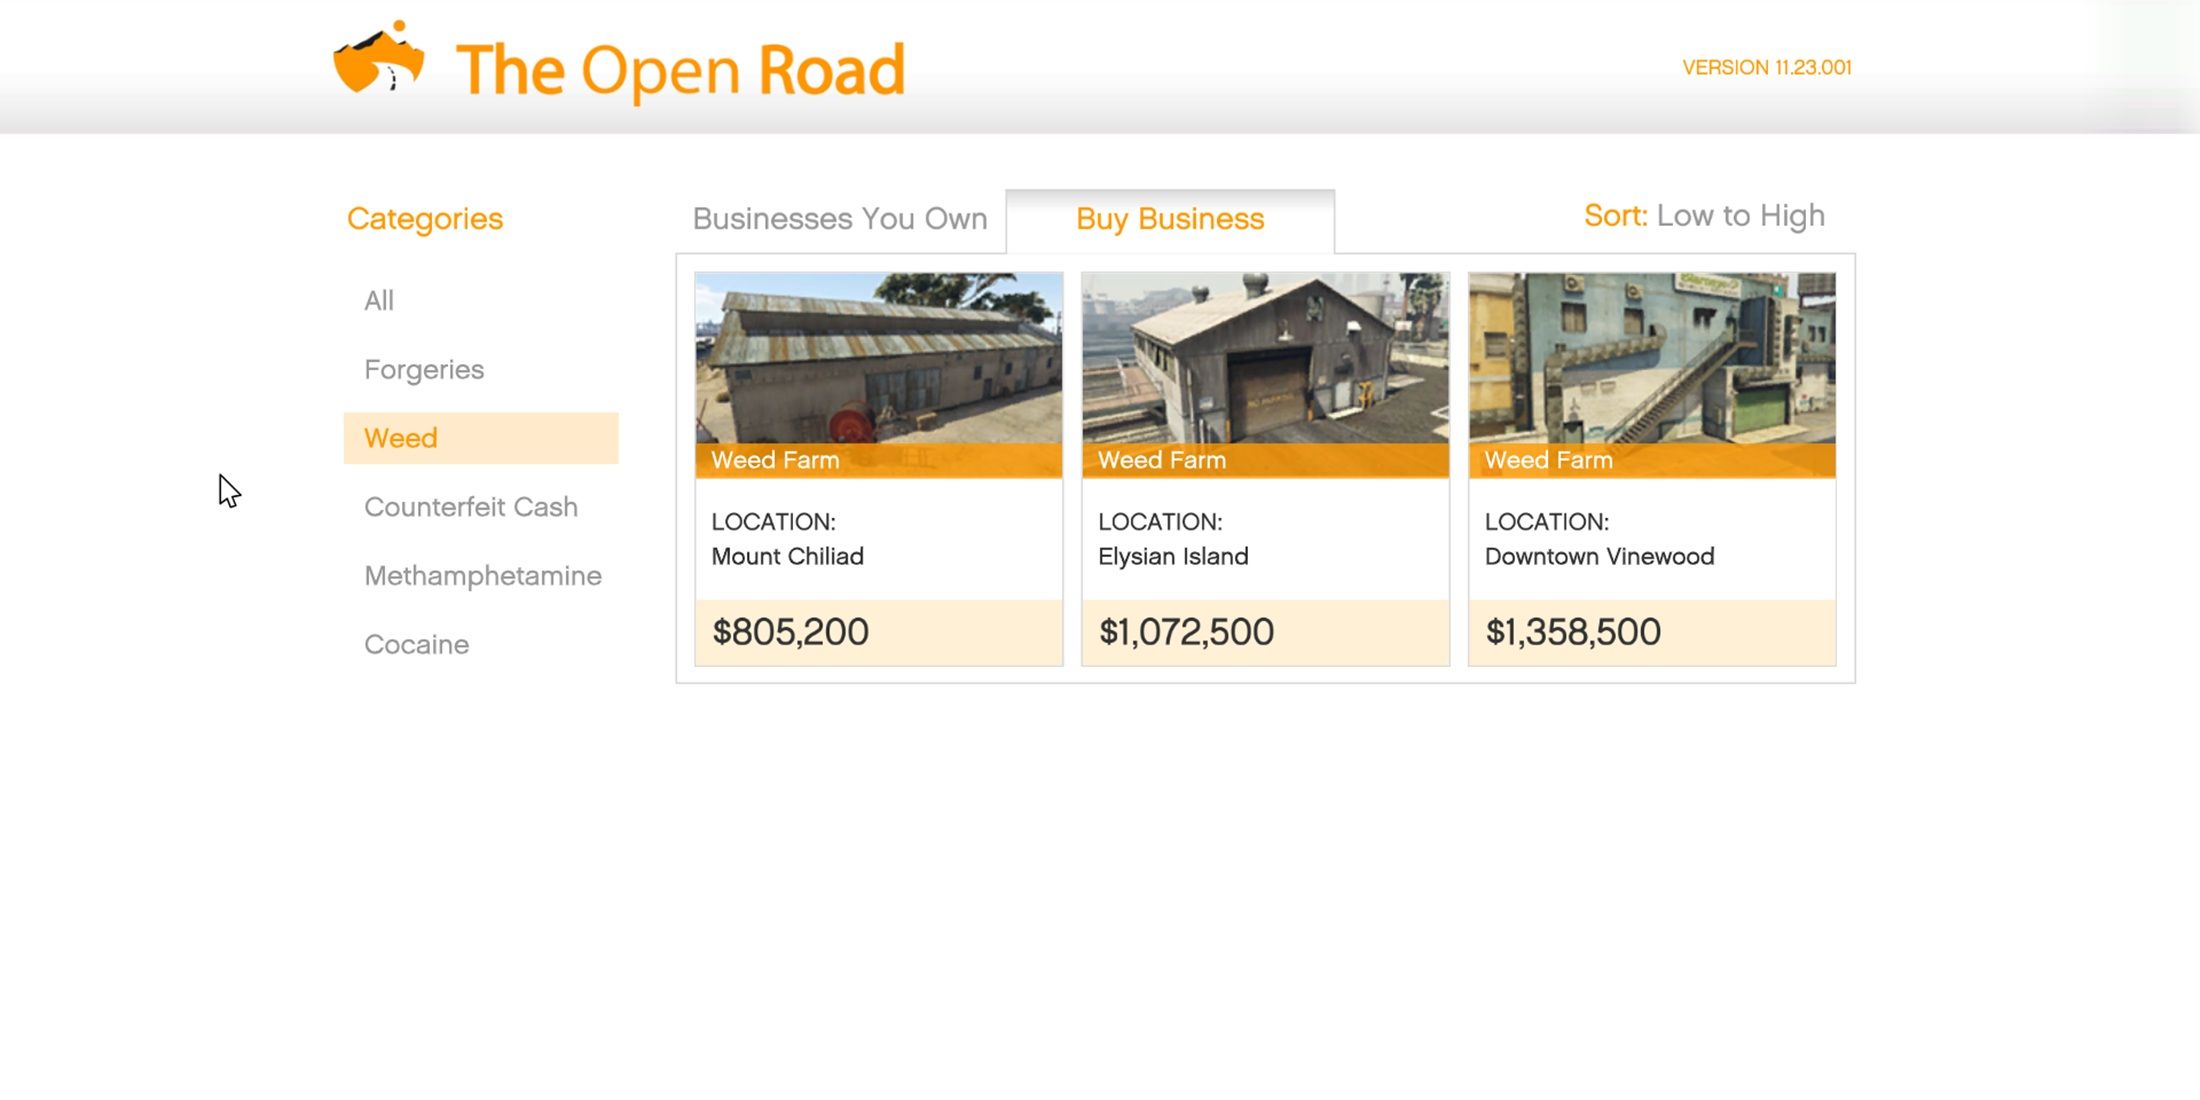Open Downtown Vinewood weed farm photo
This screenshot has width=2200, height=1100.
(1652, 358)
